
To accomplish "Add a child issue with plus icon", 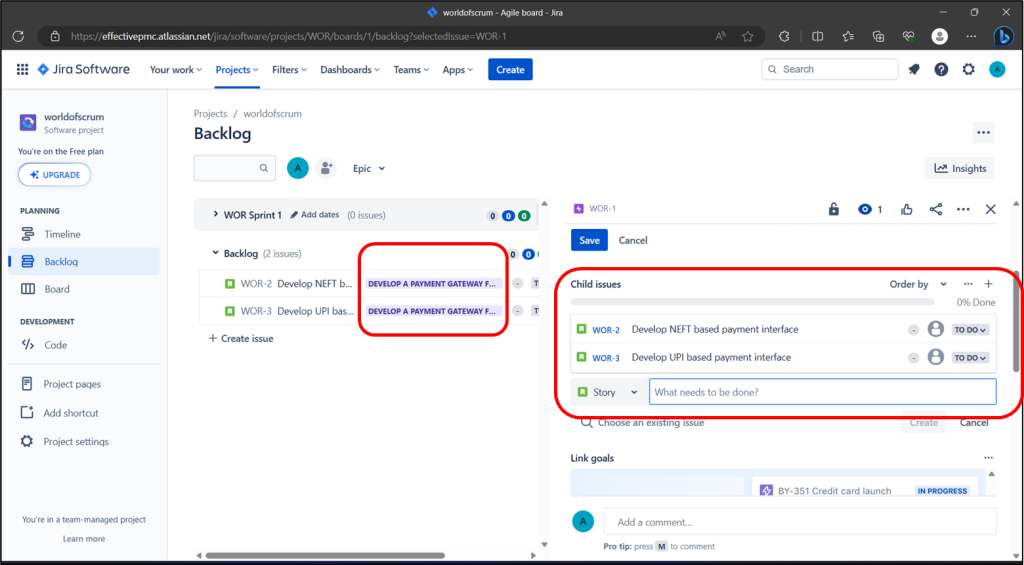I will (988, 284).
